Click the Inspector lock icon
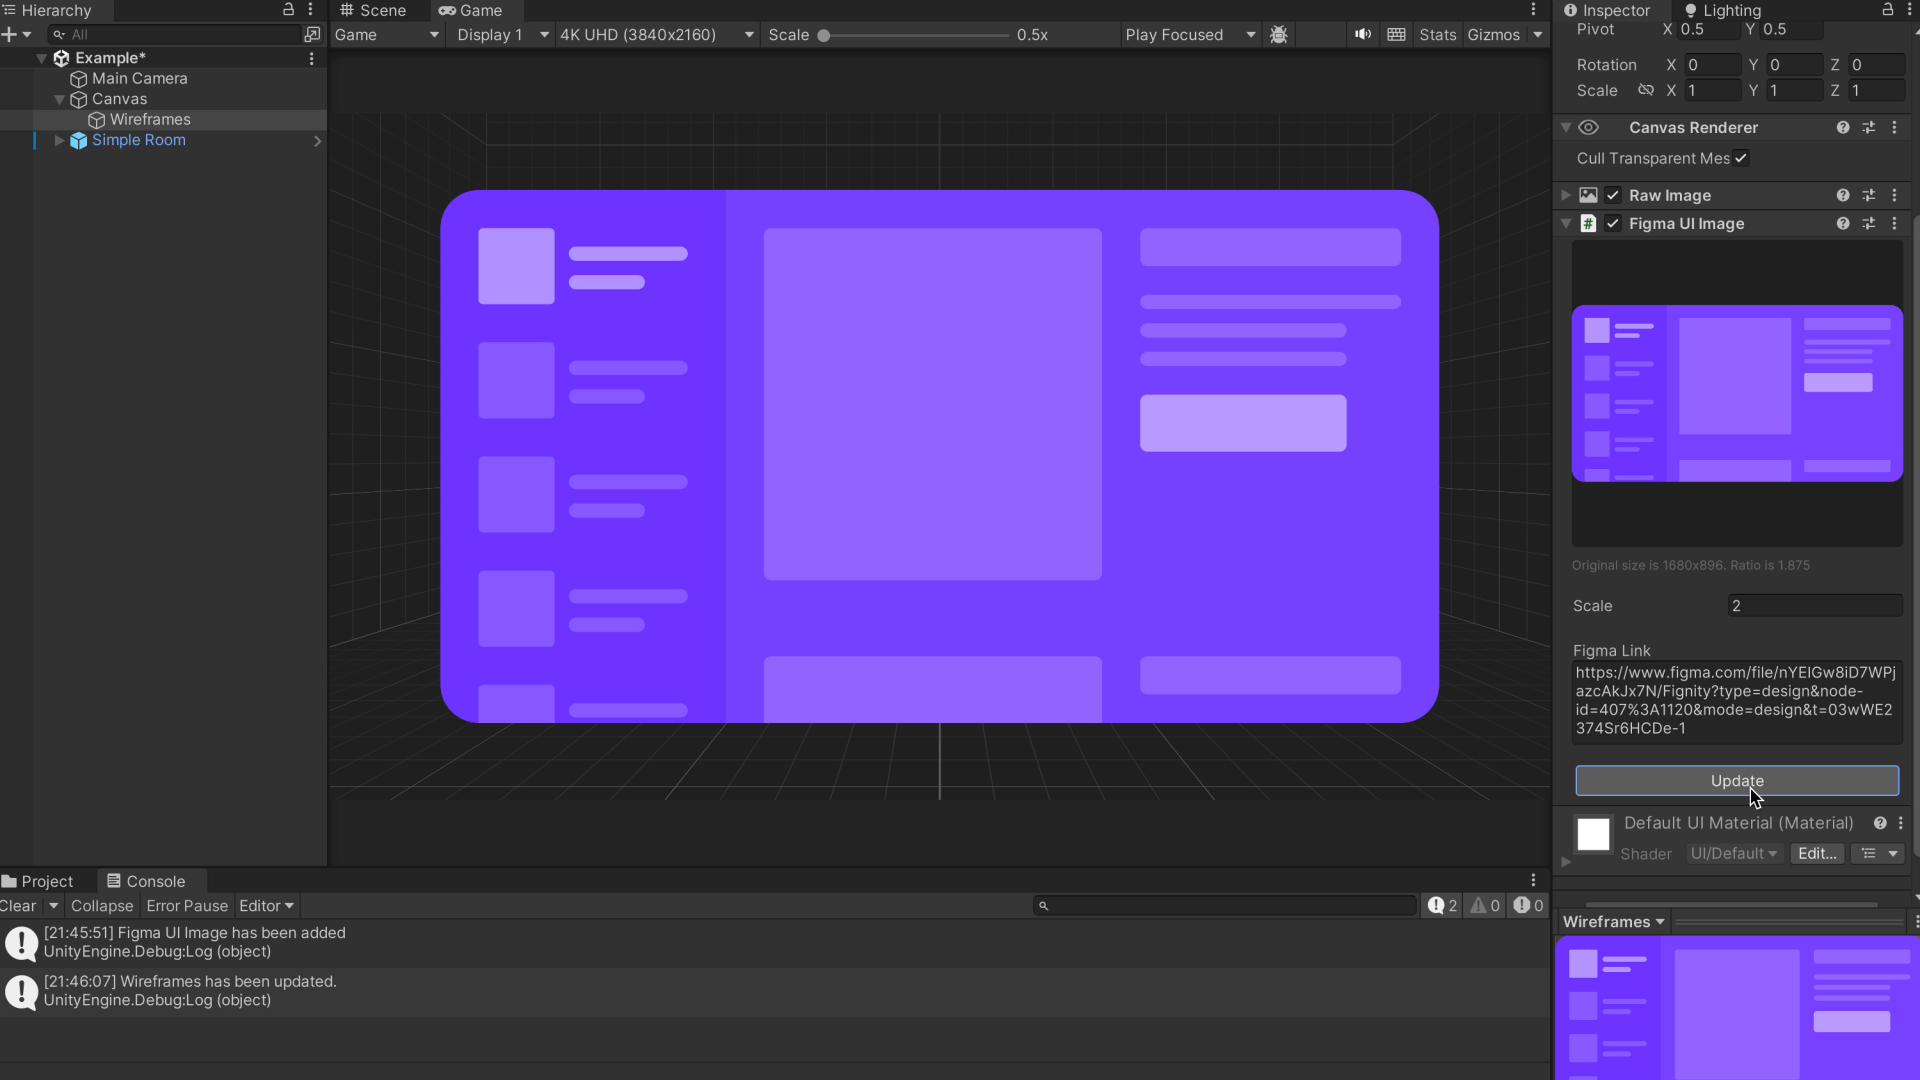 pos(1887,9)
